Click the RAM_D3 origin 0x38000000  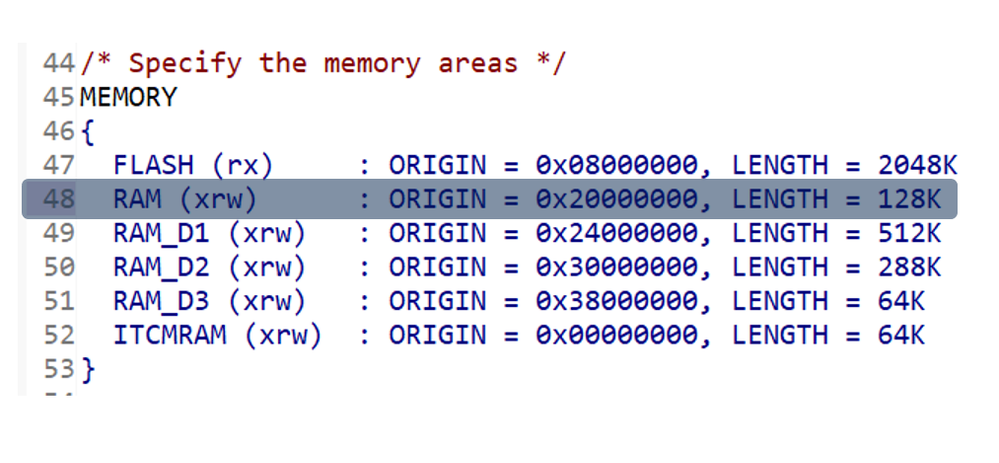[x=617, y=301]
